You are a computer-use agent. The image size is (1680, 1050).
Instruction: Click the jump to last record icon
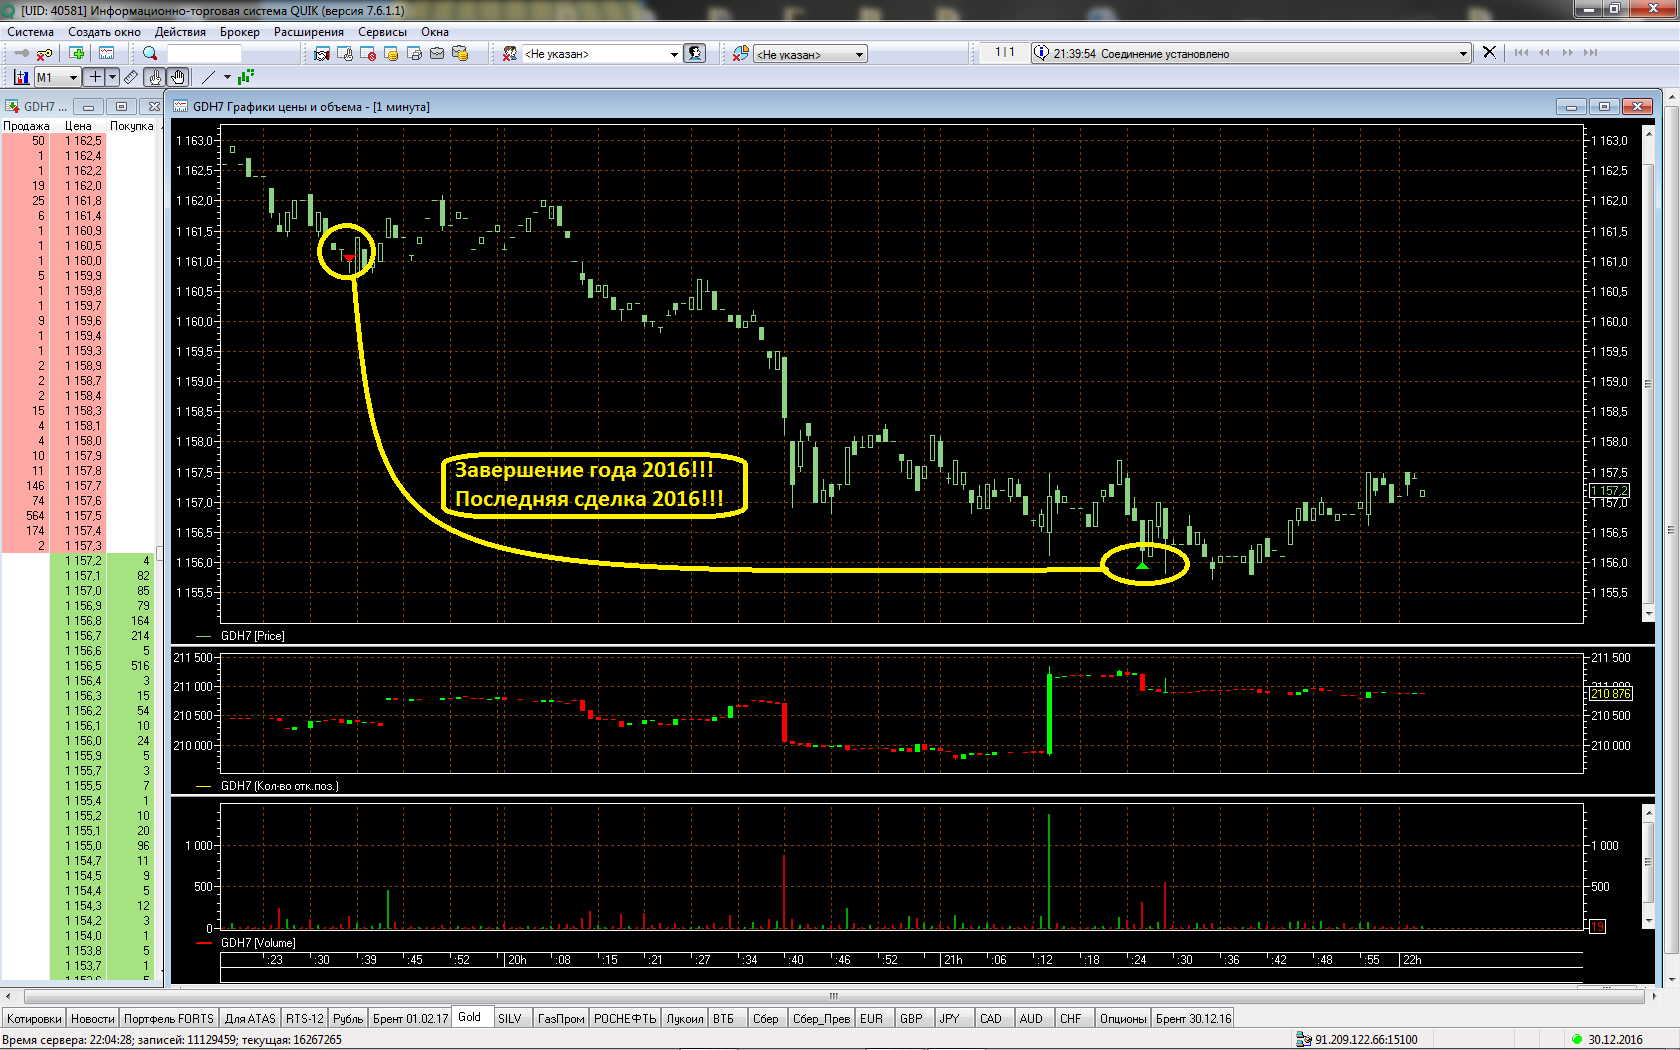pos(1590,52)
